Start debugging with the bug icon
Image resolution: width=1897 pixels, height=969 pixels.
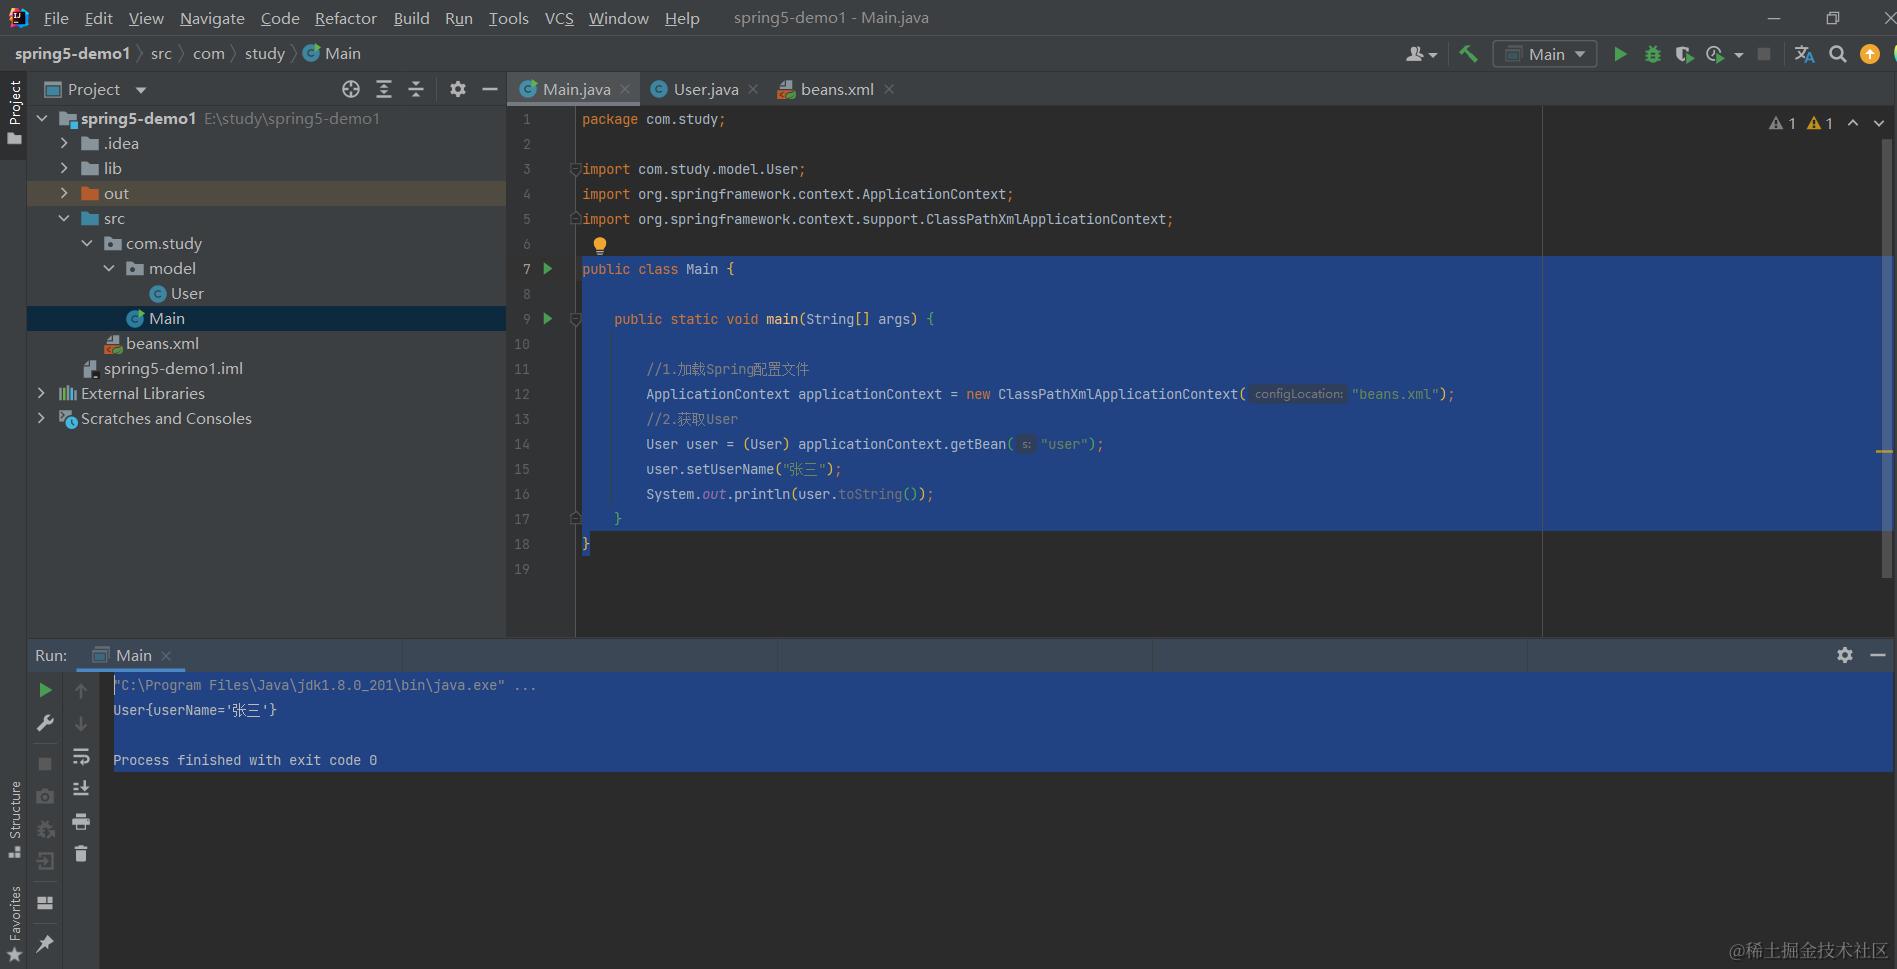tap(1652, 54)
